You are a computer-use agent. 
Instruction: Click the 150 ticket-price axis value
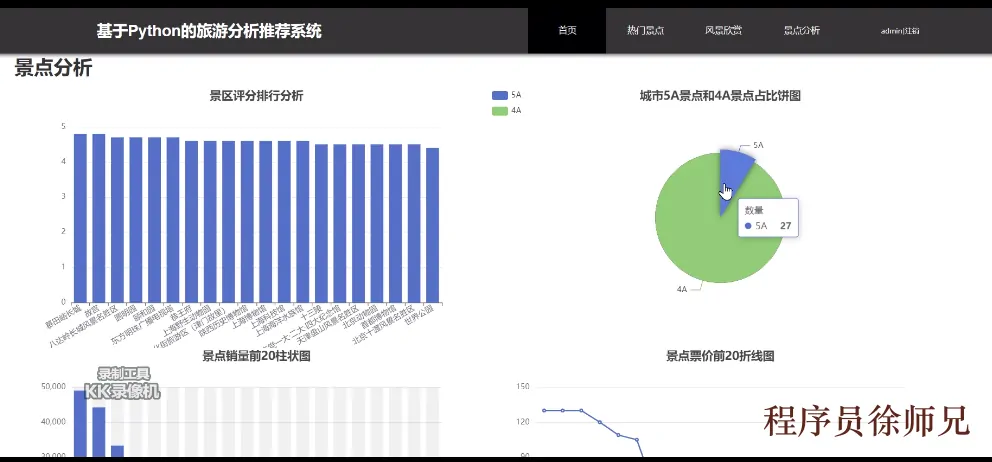point(523,387)
